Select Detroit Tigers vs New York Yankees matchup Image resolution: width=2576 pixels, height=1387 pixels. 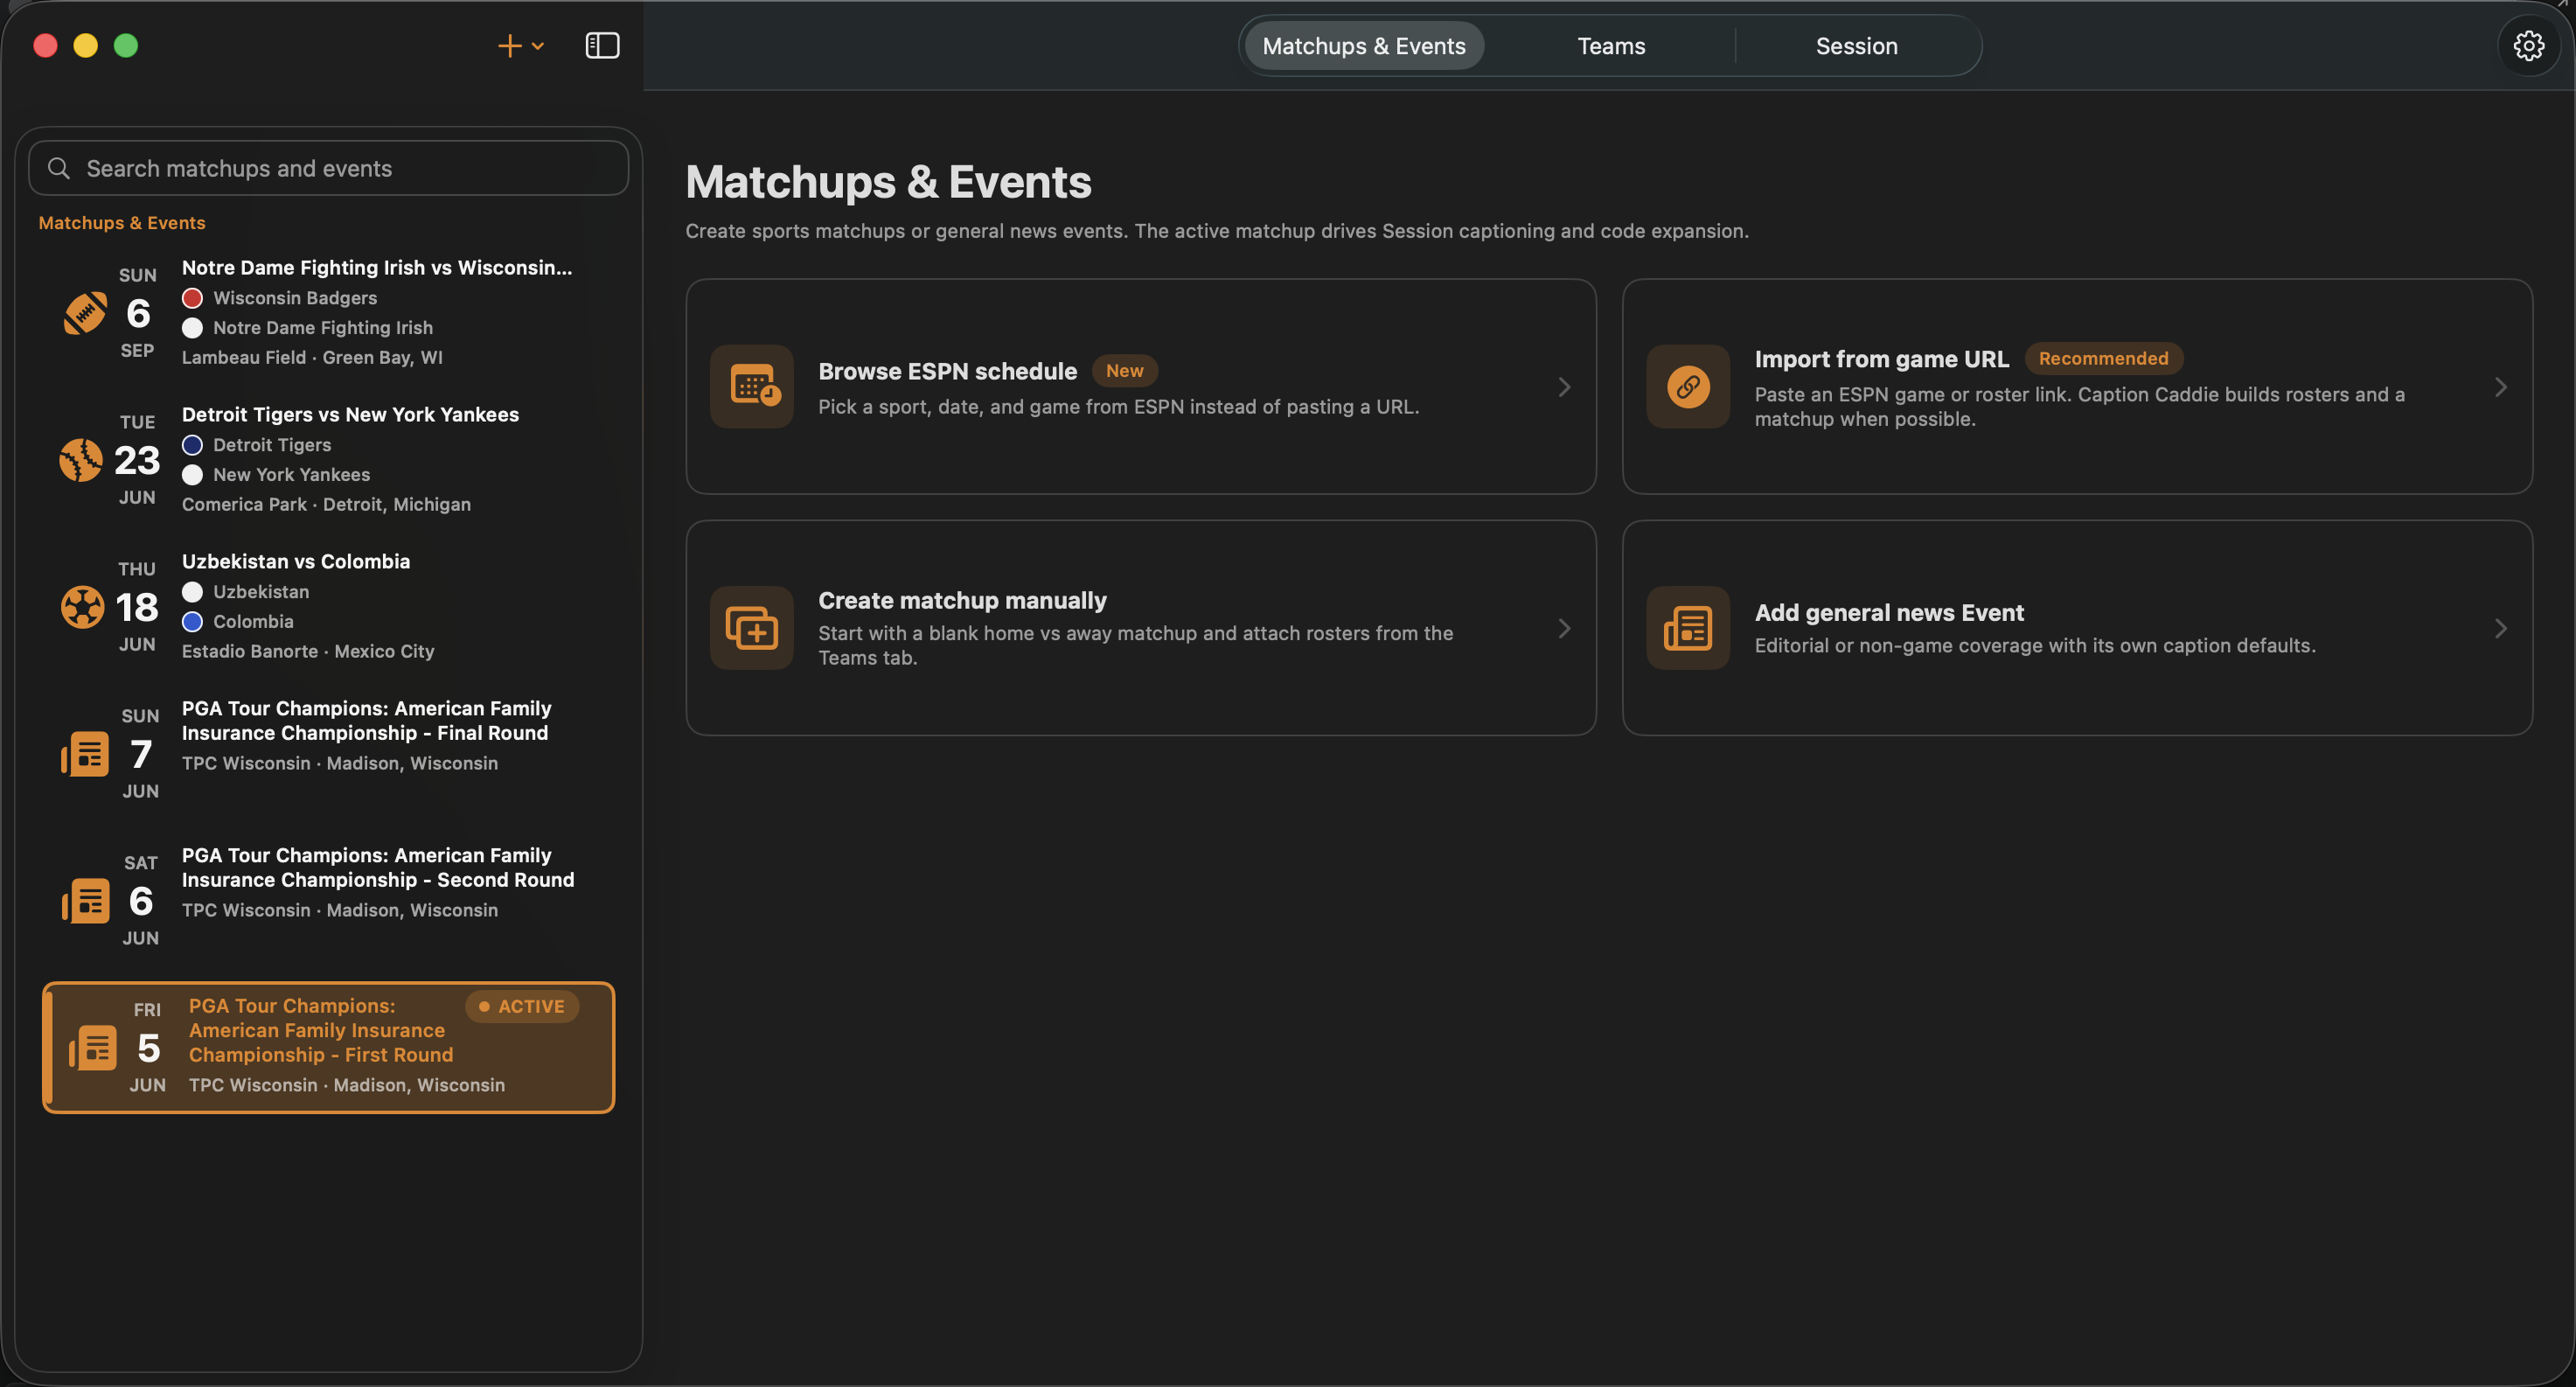pyautogui.click(x=328, y=460)
